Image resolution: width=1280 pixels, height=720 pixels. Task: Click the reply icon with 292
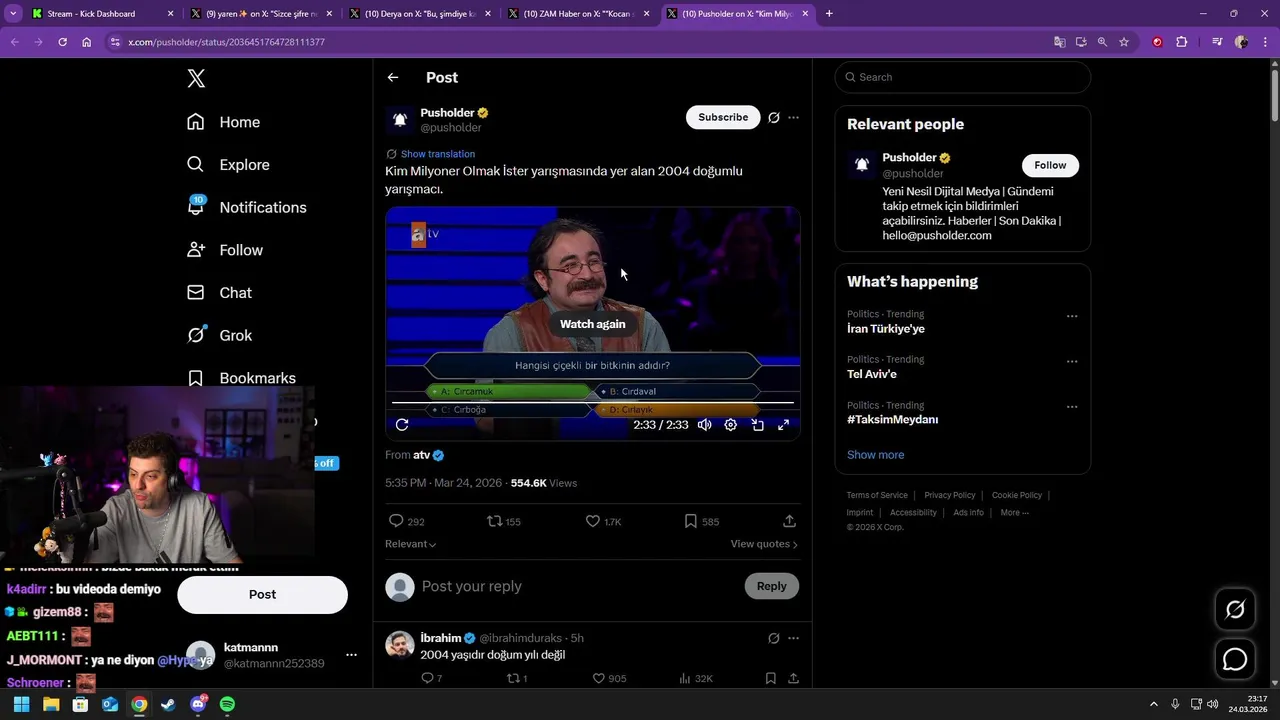(406, 521)
